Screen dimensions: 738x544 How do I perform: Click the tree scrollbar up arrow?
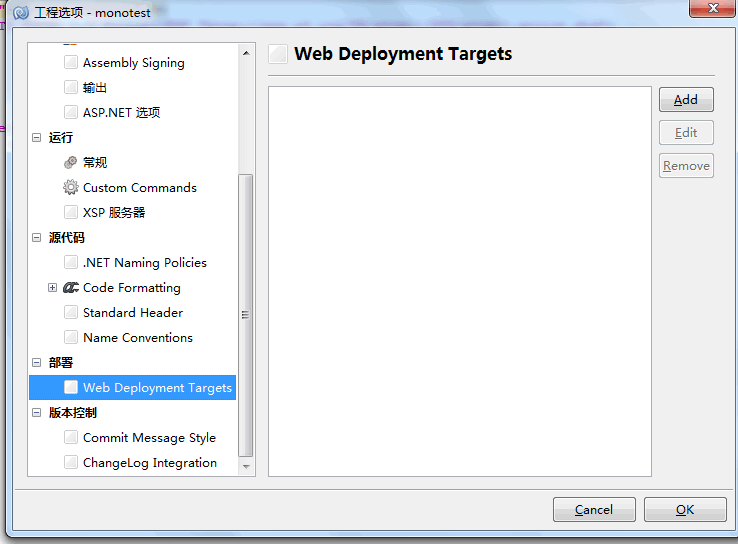point(246,53)
